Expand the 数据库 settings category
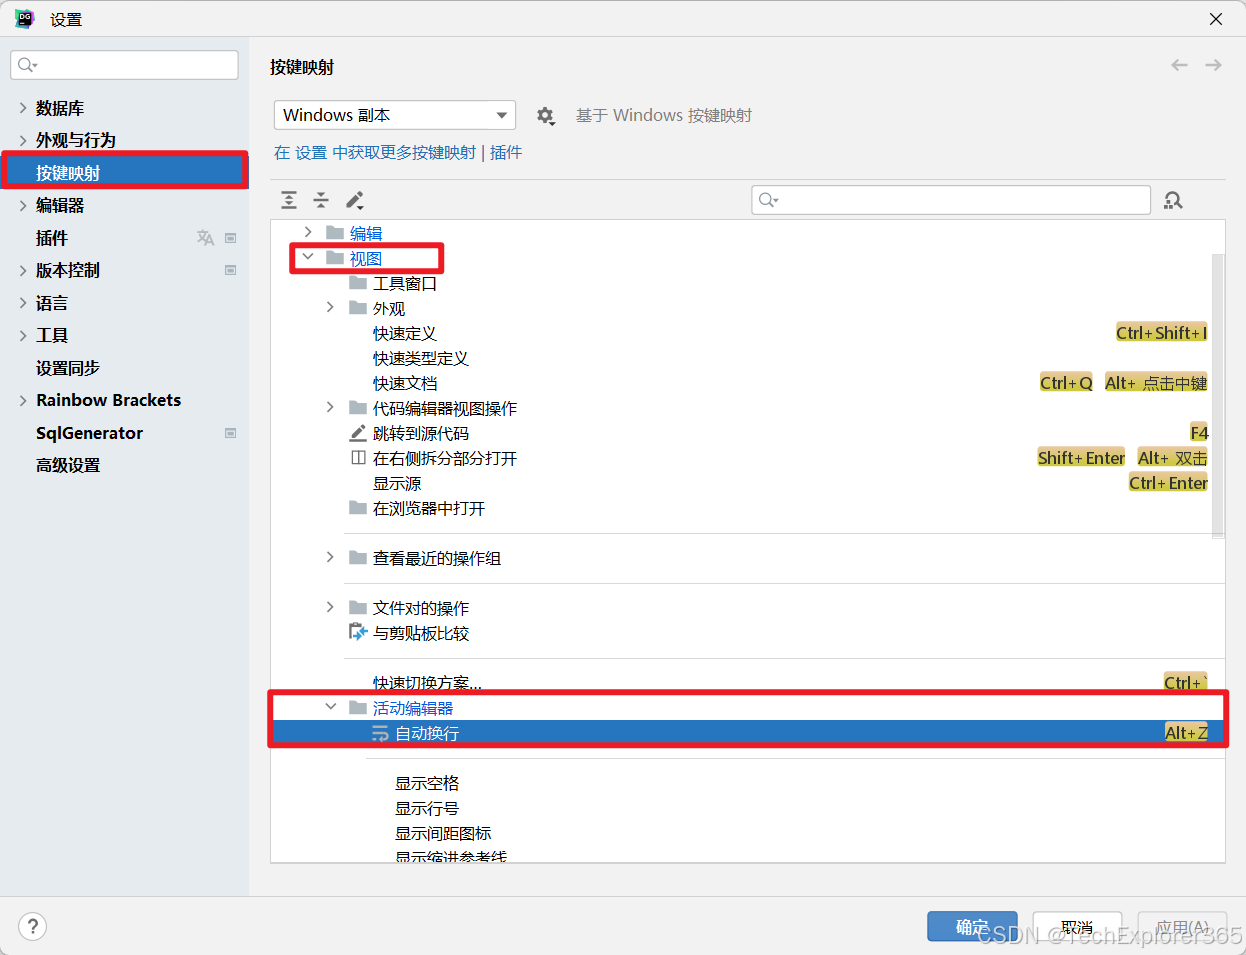 23,108
